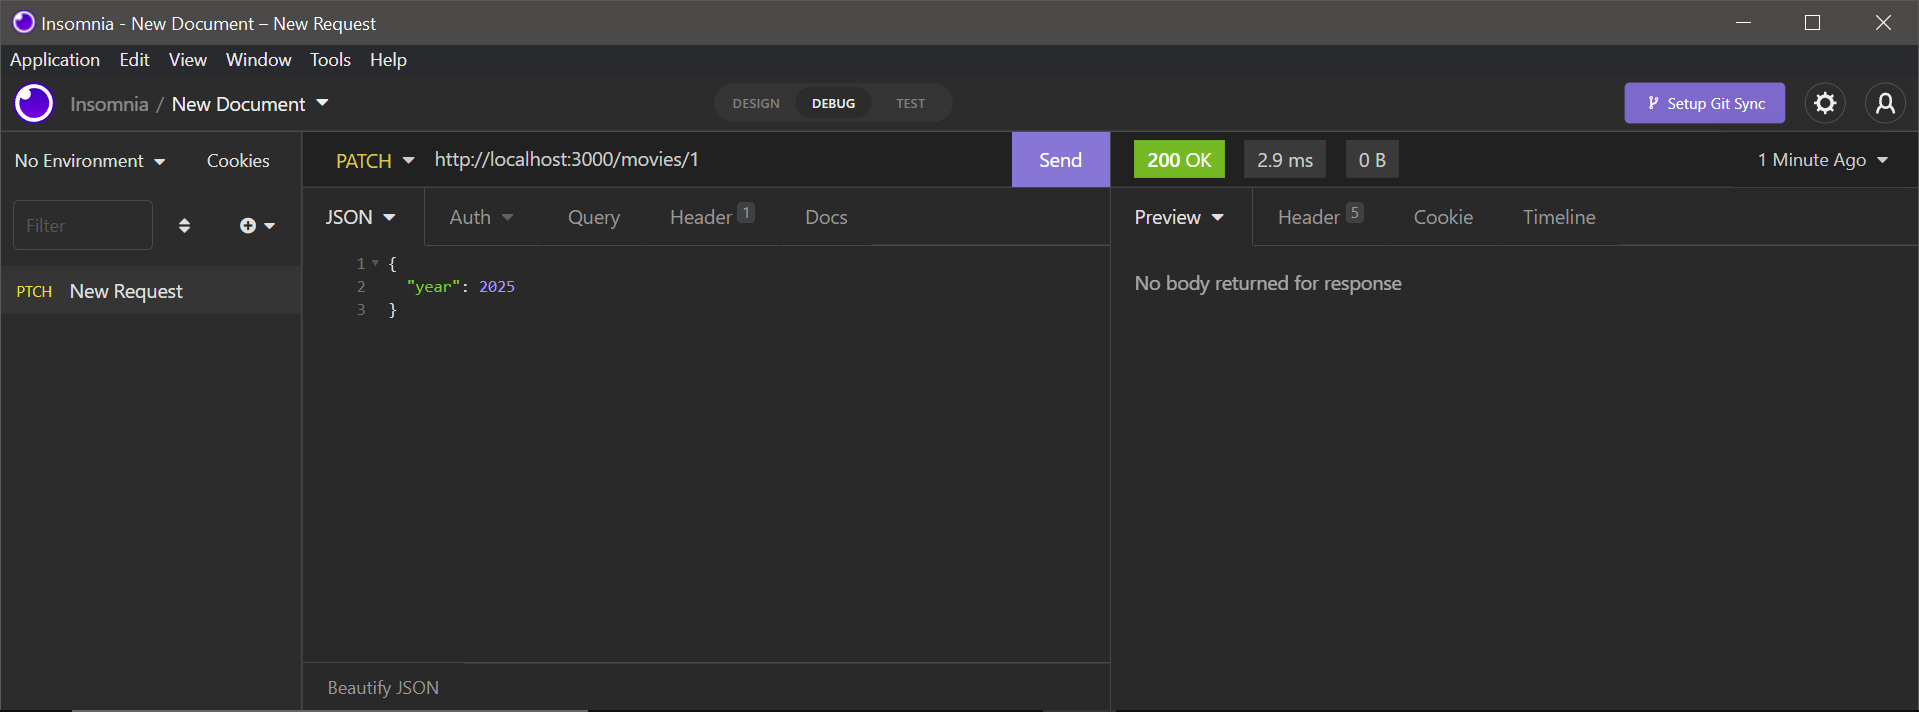
Task: Click the 2.9 ms response time
Action: click(1285, 160)
